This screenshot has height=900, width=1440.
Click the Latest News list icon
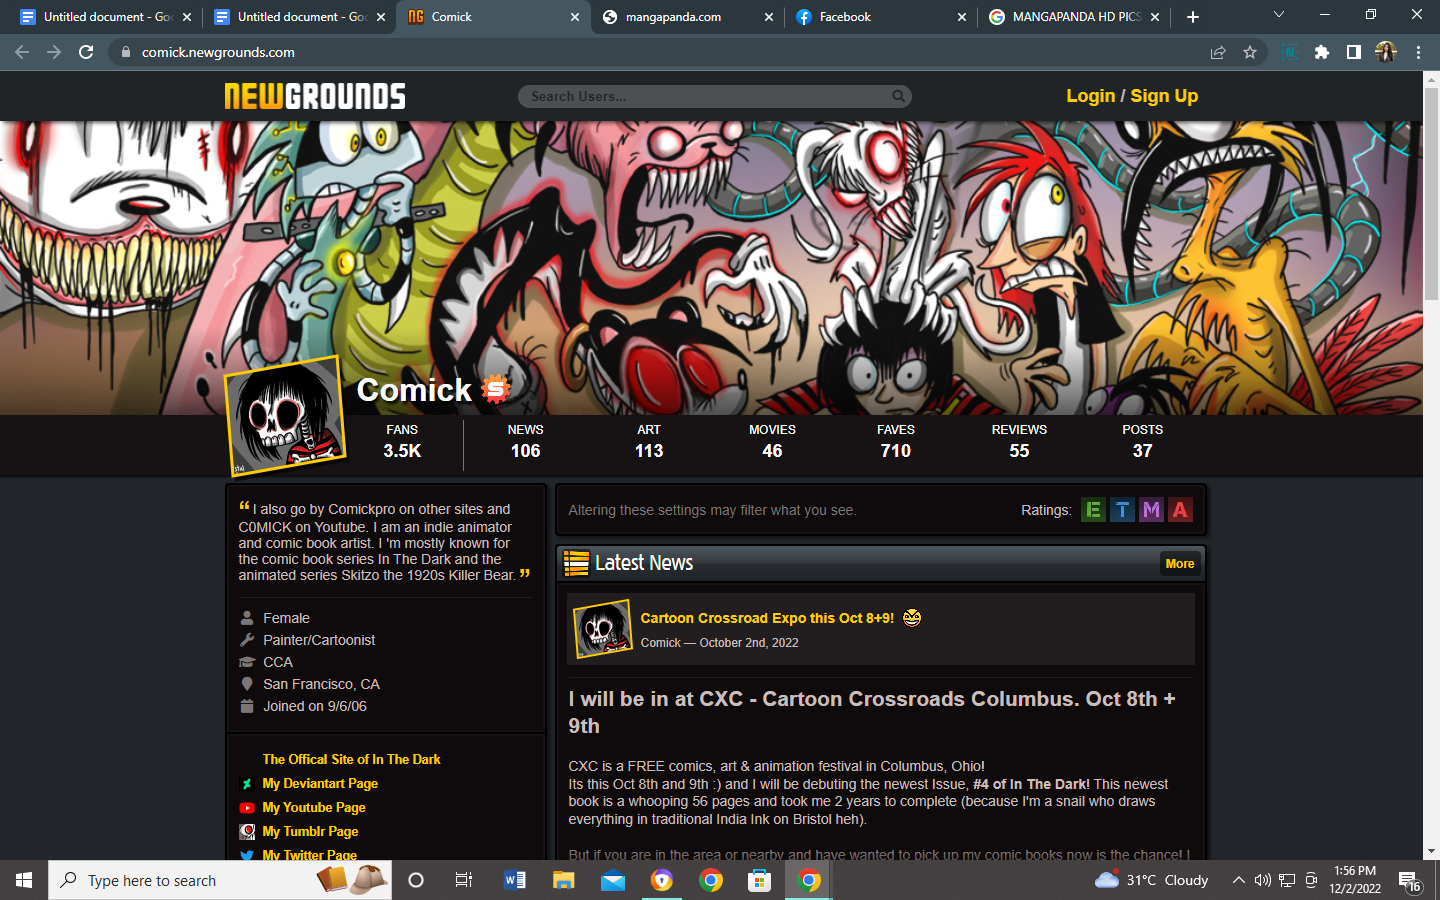click(x=576, y=563)
